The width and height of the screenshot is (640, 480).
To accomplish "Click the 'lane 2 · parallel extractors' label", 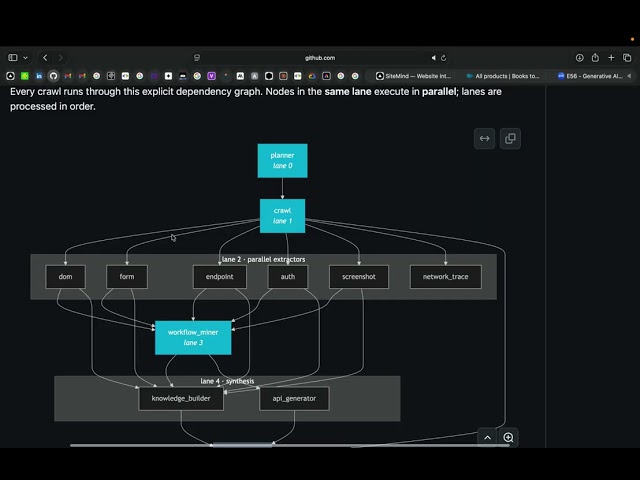I will coord(264,259).
